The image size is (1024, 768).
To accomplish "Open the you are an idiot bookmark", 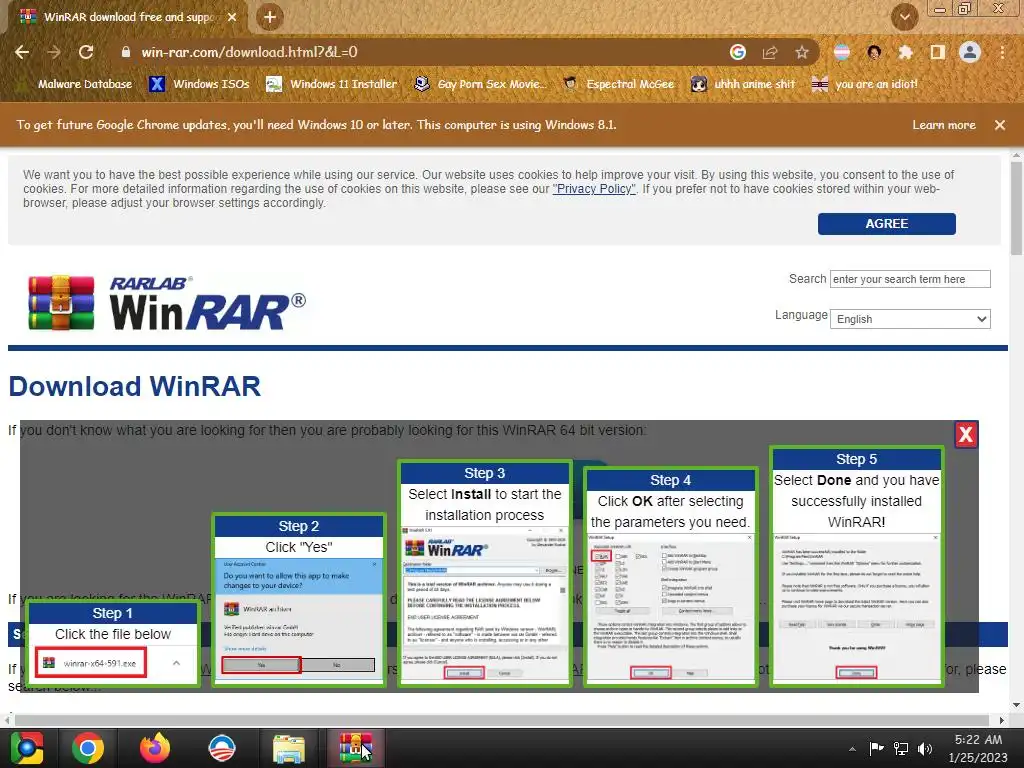I will pos(865,84).
